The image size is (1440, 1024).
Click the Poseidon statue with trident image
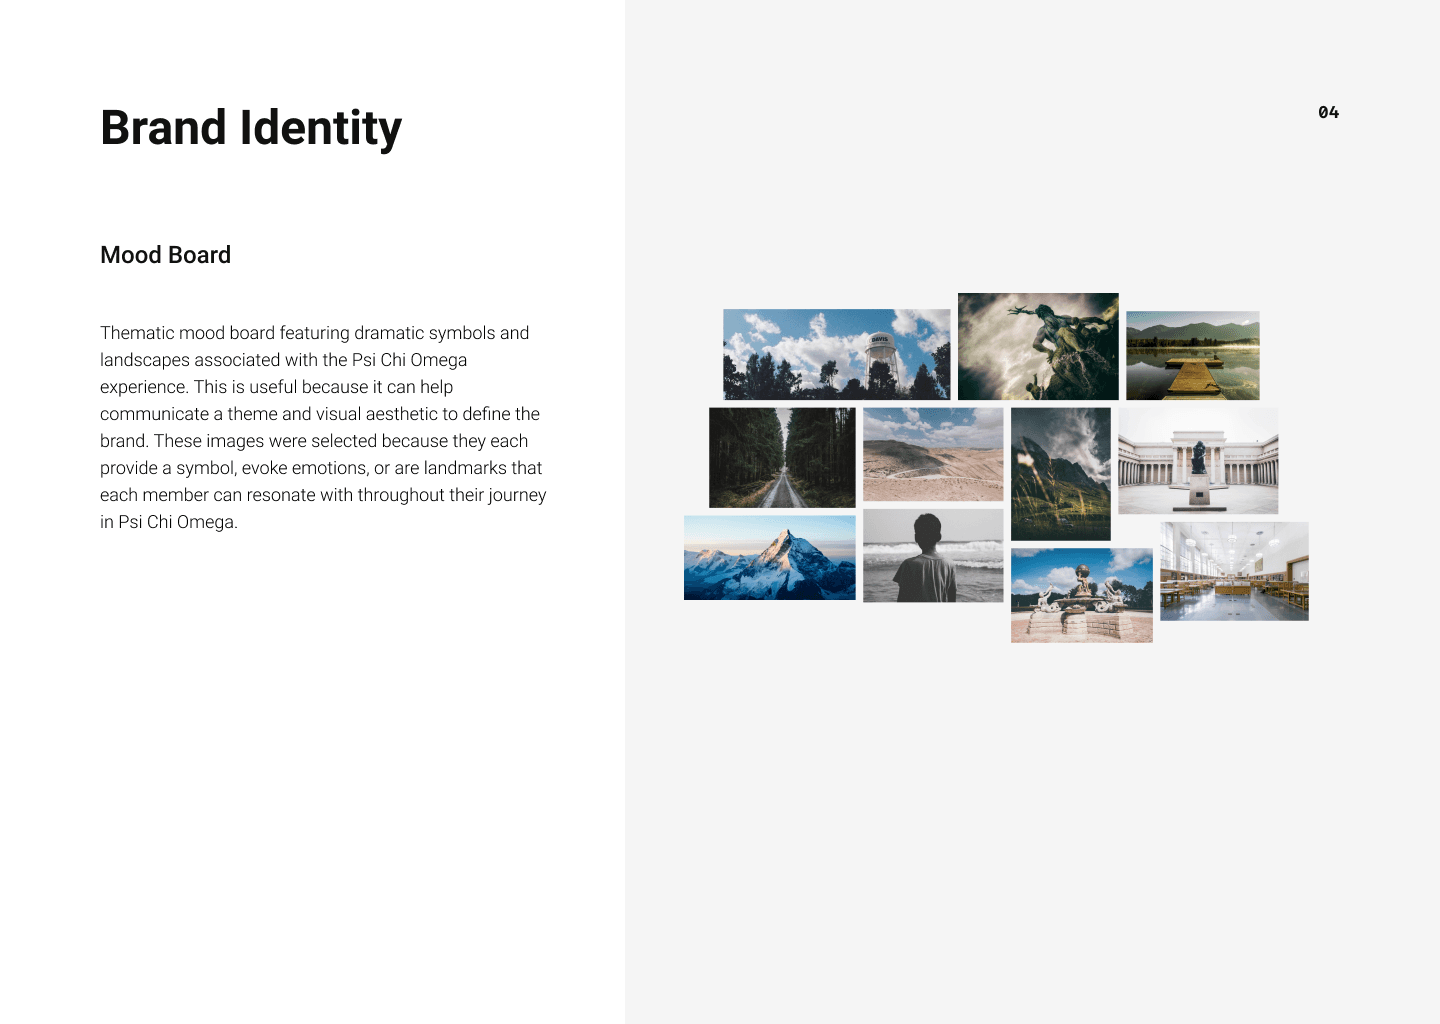[1038, 346]
